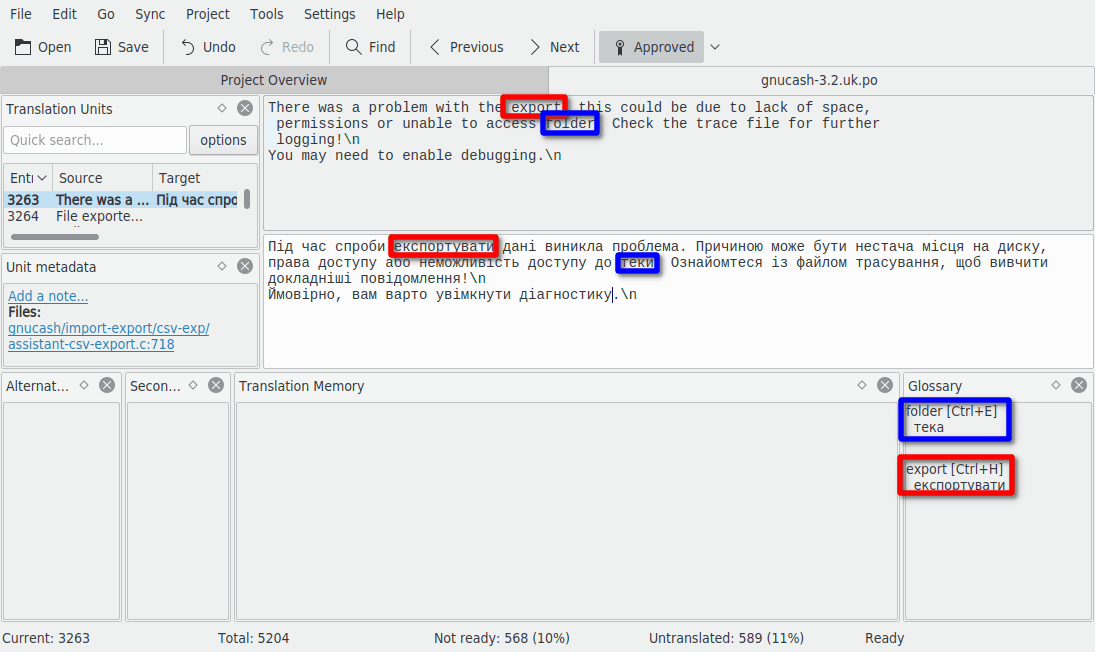1095x652 pixels.
Task: Close the Translation Units panel
Action: (x=245, y=109)
